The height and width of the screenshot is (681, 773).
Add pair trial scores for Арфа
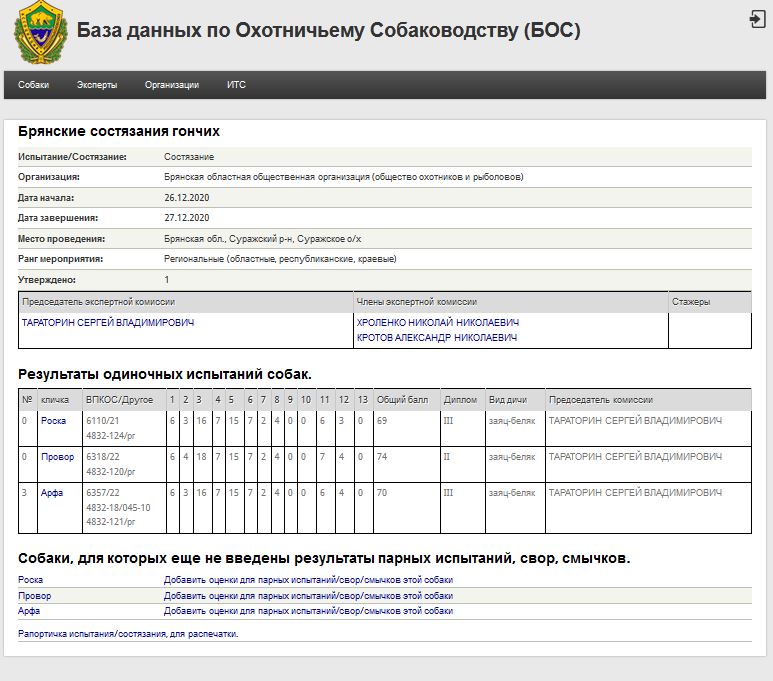click(308, 611)
